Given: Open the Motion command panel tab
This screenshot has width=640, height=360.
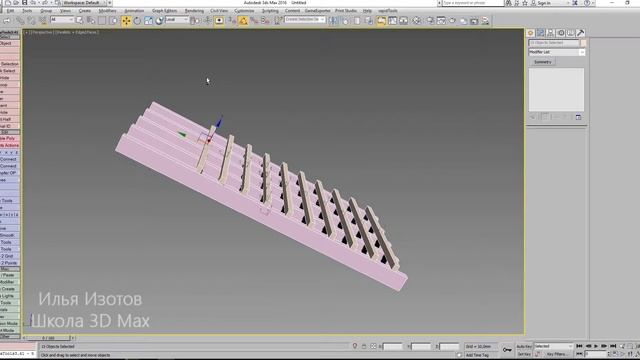Looking at the screenshot, I should click(x=560, y=33).
